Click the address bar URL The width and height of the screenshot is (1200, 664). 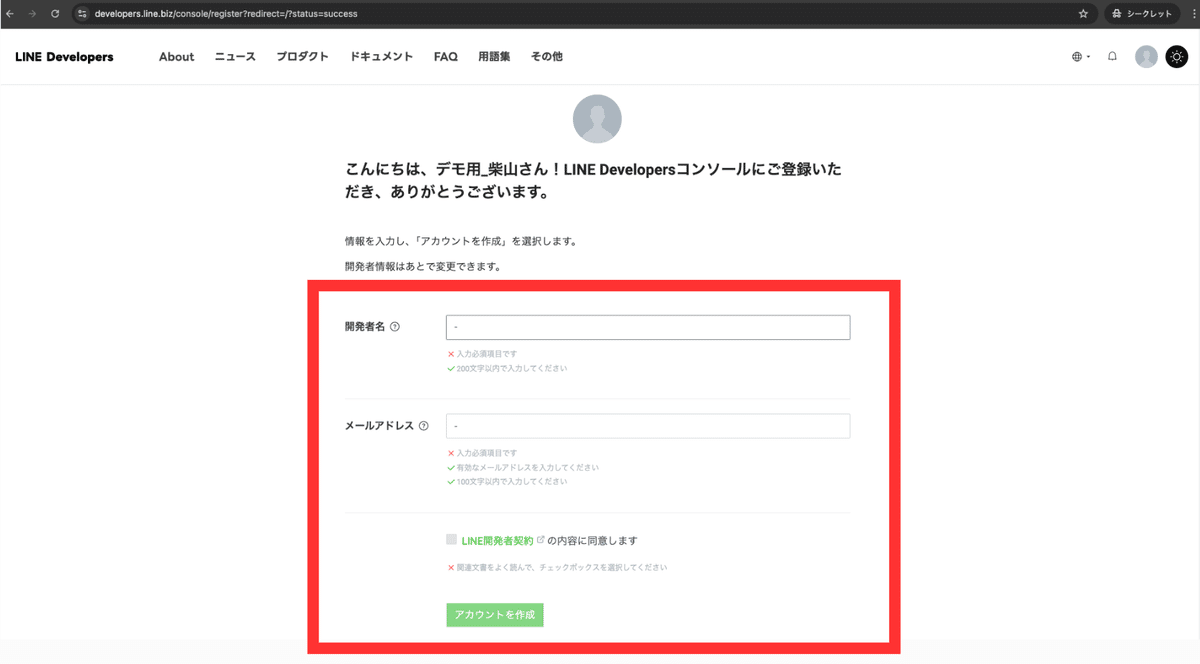click(226, 14)
